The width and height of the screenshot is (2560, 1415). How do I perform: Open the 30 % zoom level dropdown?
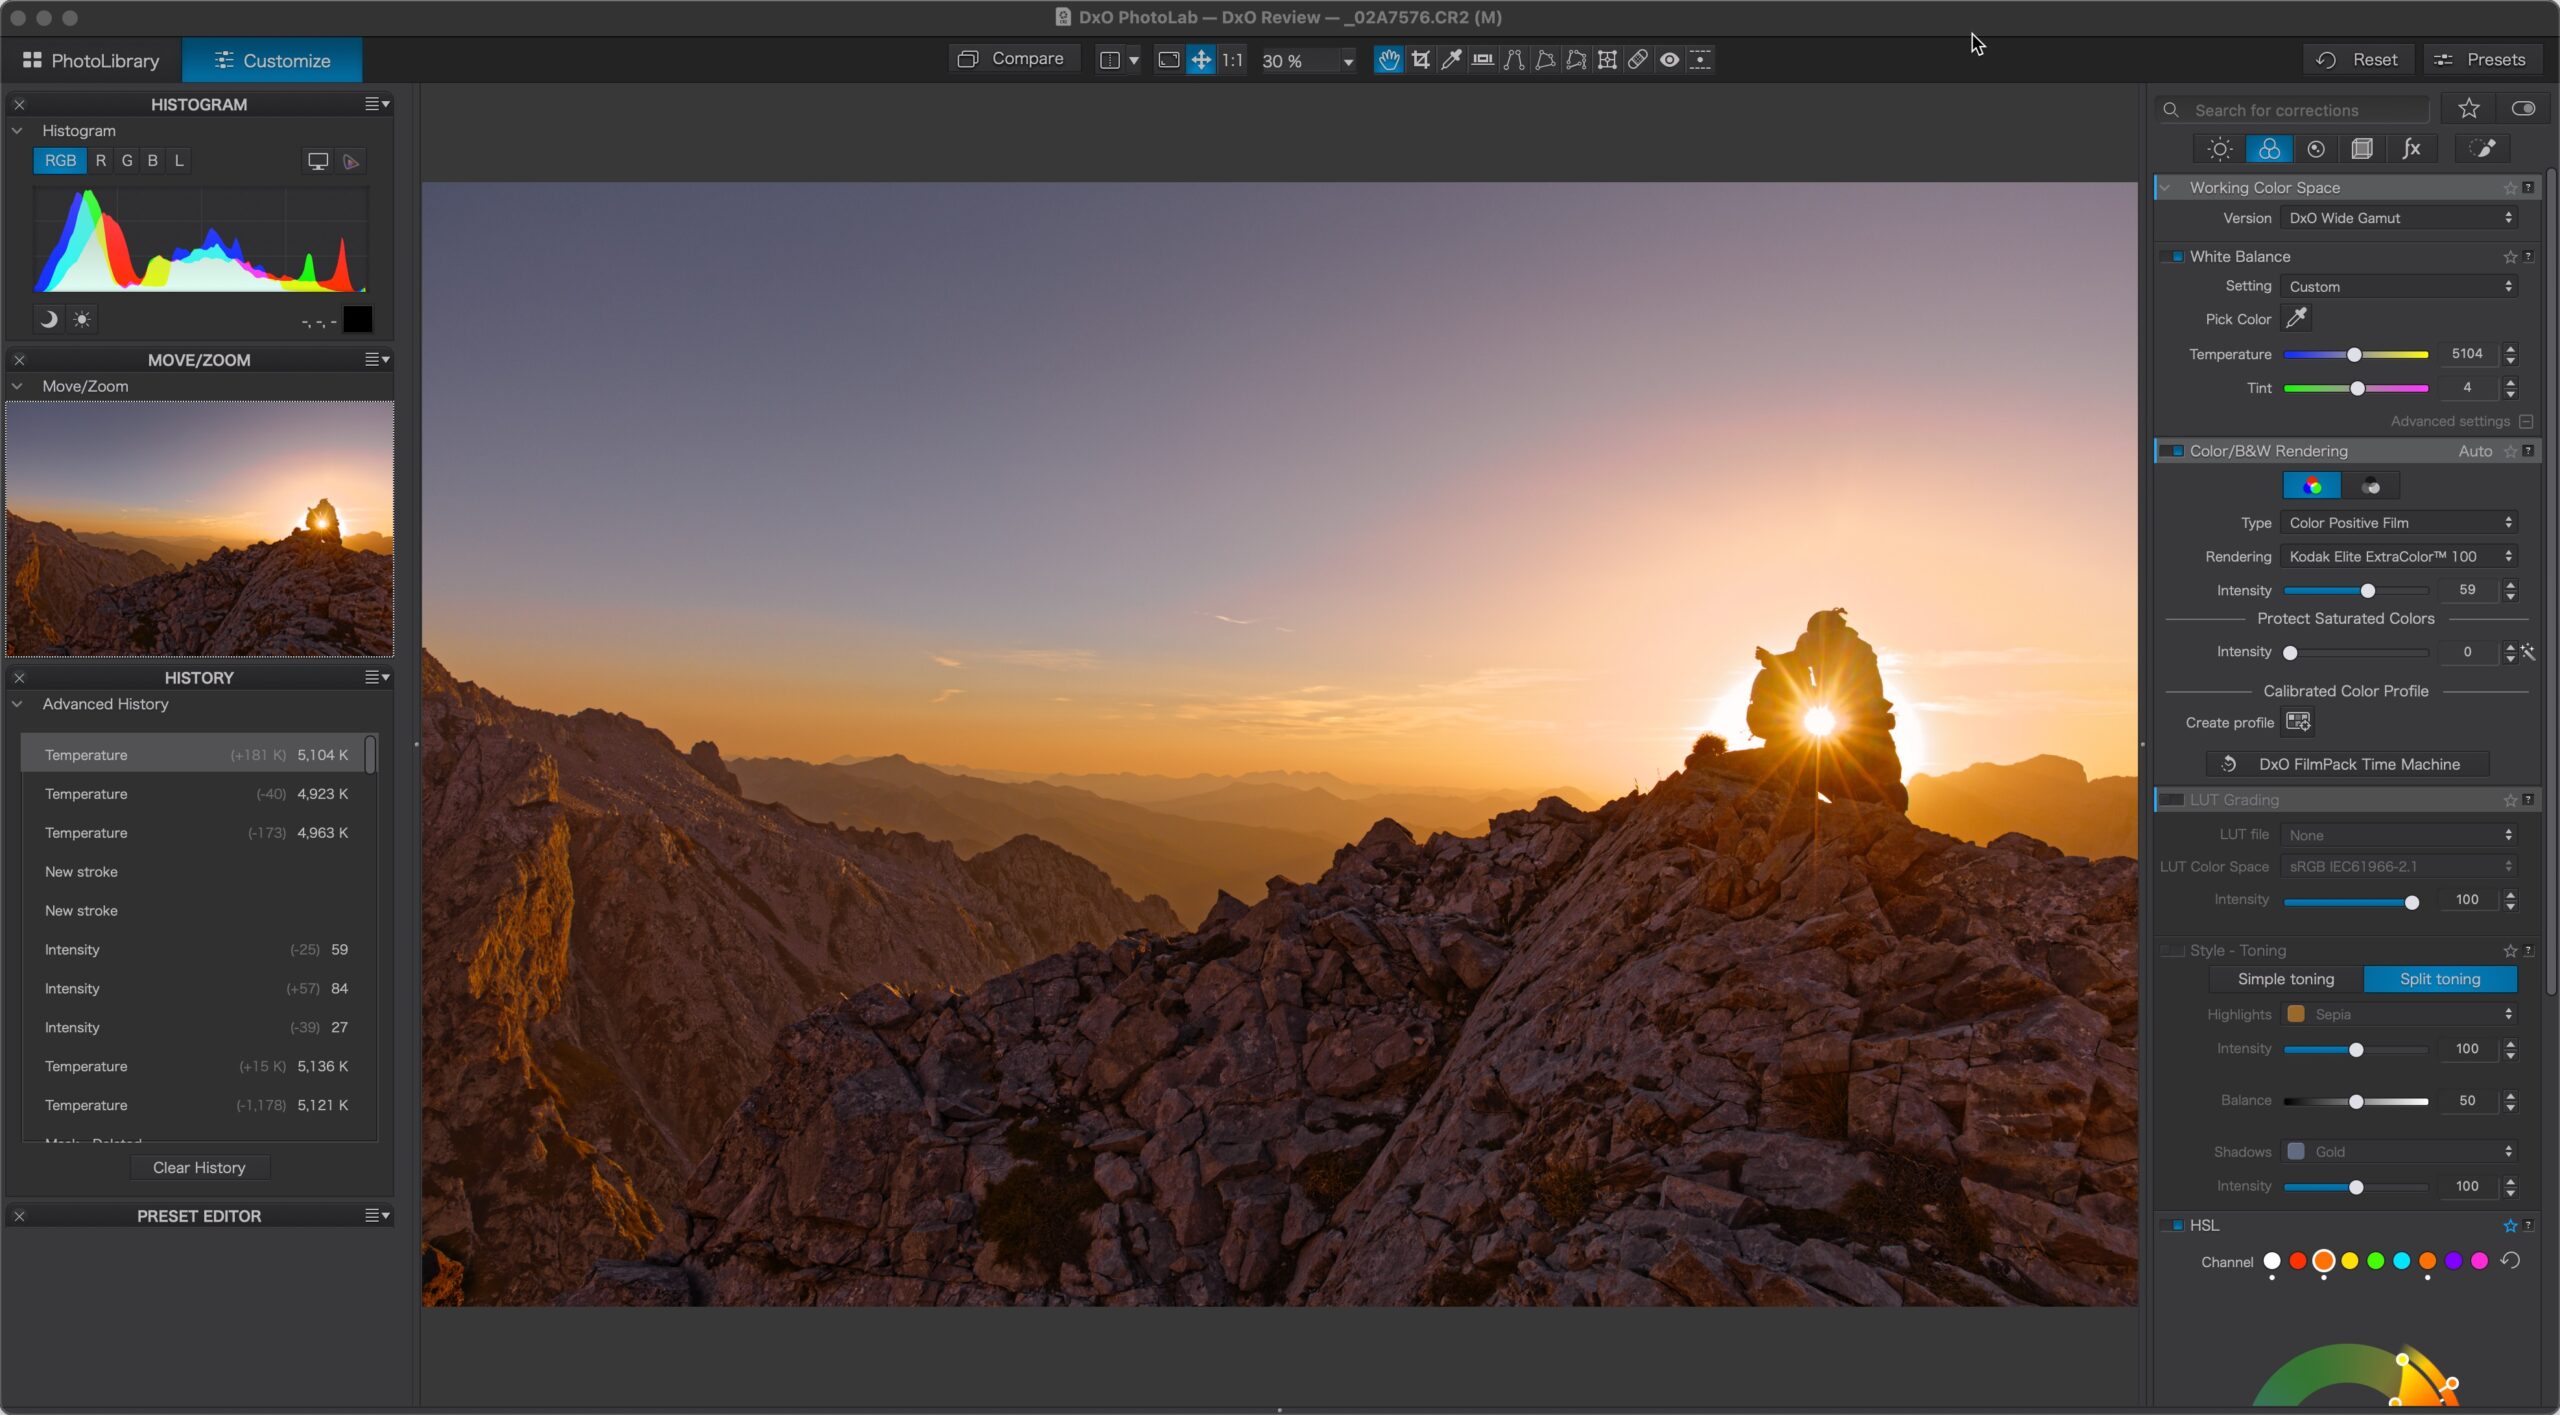point(1347,61)
